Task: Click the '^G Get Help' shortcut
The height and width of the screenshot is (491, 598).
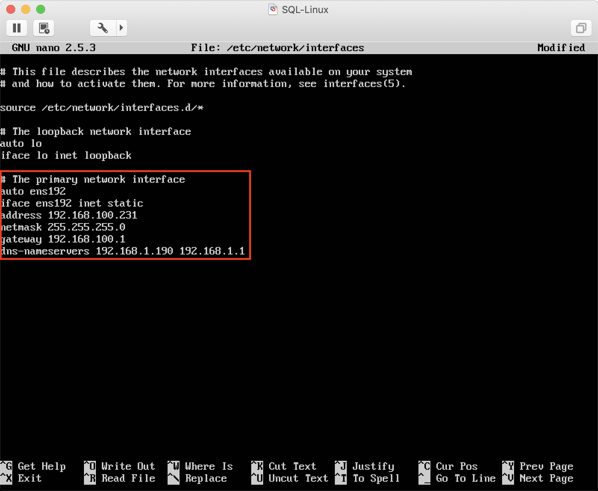Action: coord(33,466)
